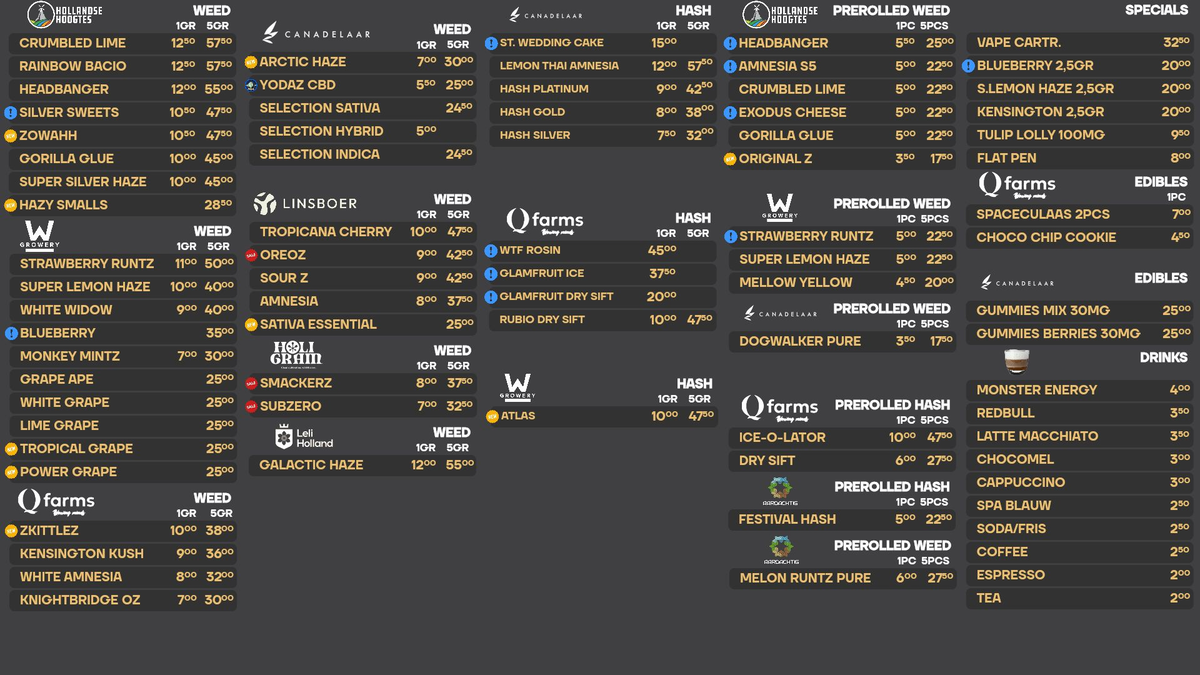Screen dimensions: 1200x675
Task: Click the NEW badge next to Zkittlez
Action: tap(11, 531)
